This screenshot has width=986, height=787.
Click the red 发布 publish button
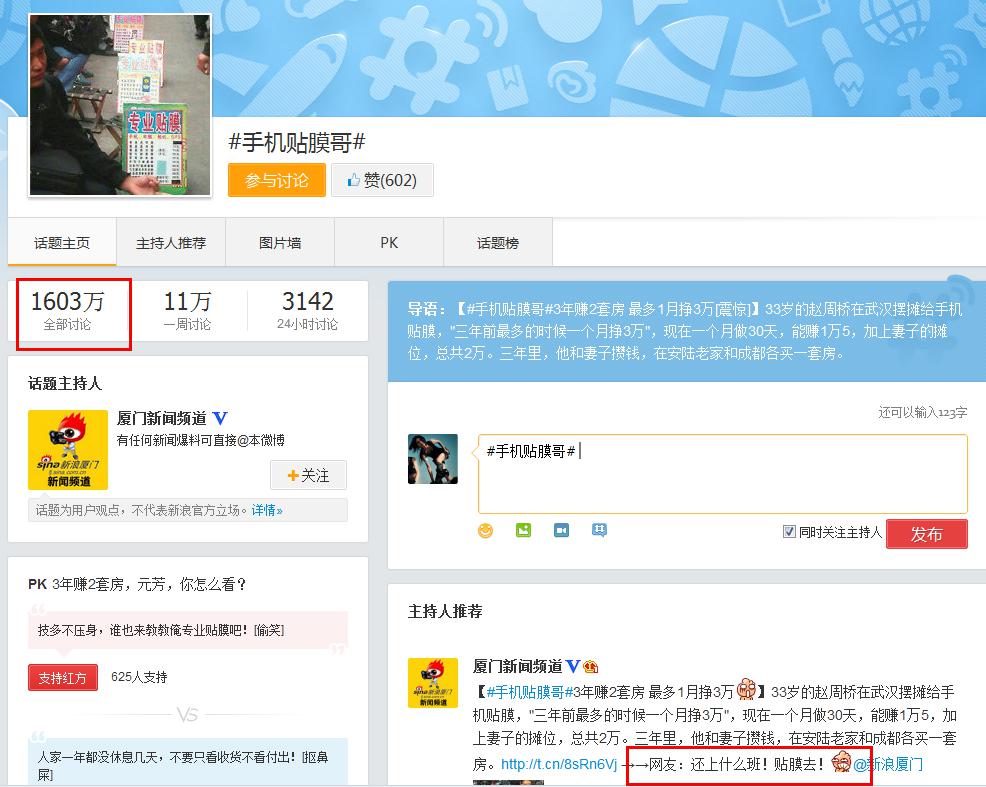[x=926, y=534]
